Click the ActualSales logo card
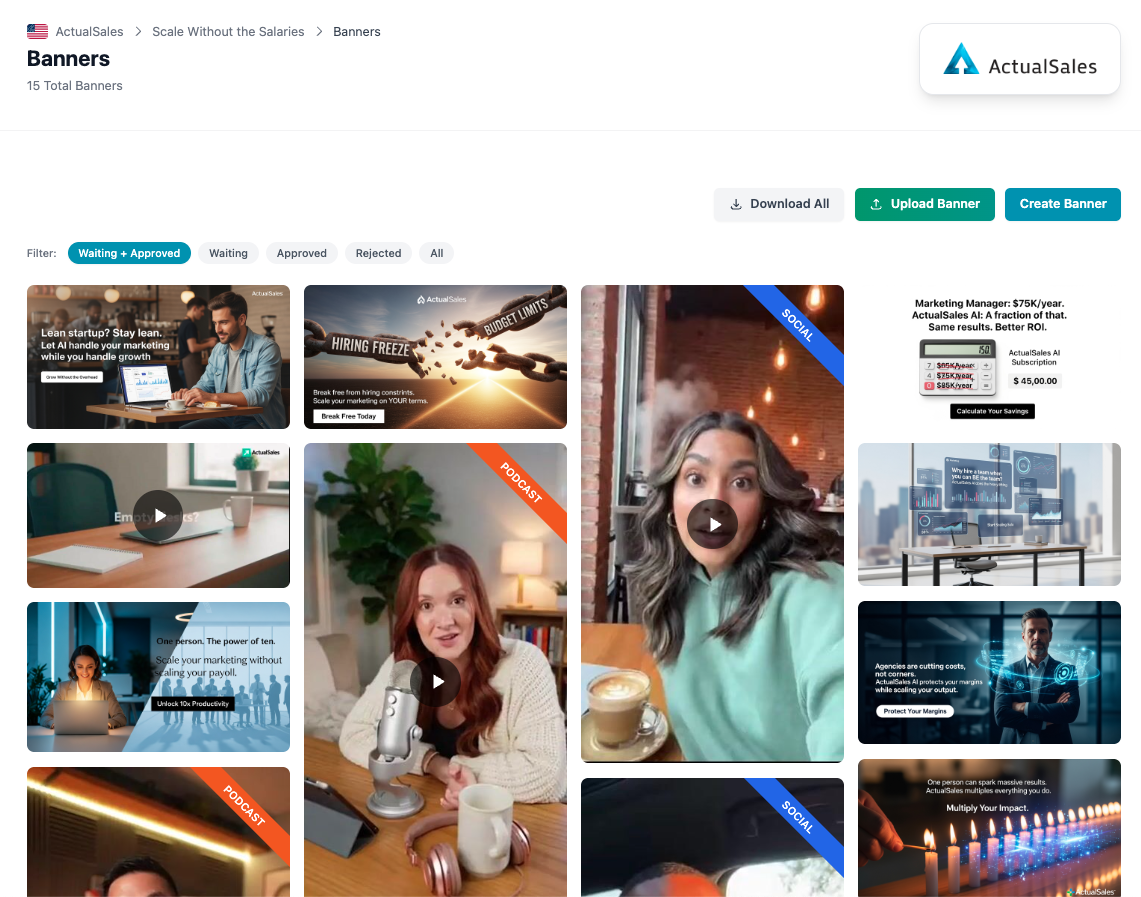 tap(1019, 60)
